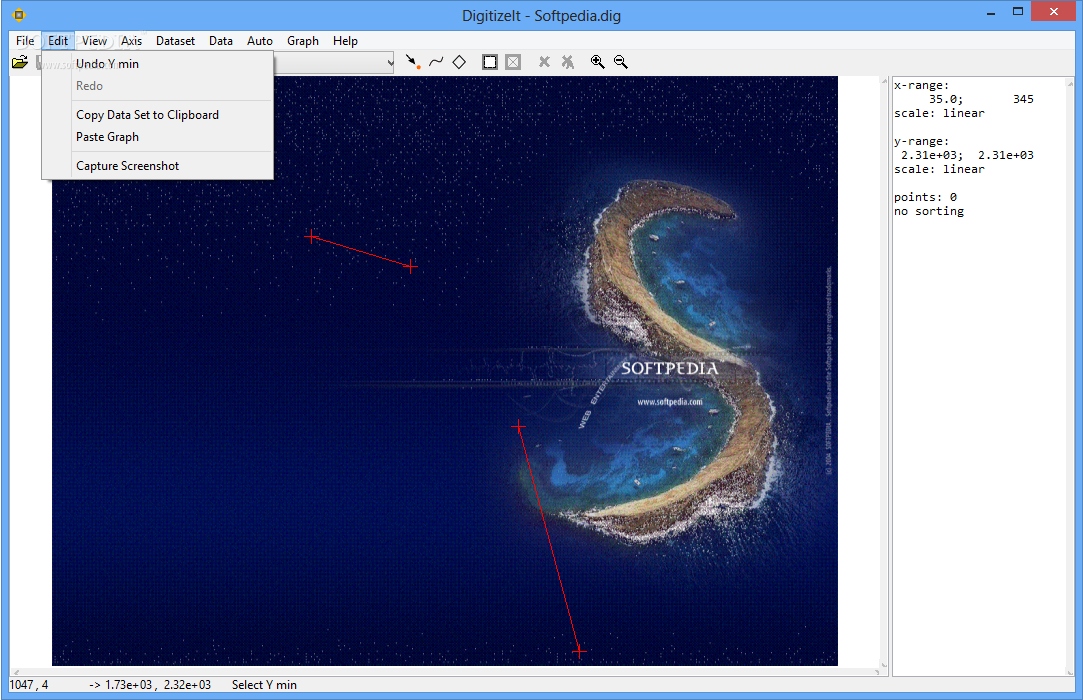Choose Copy Data Set to Clipboard

point(157,115)
